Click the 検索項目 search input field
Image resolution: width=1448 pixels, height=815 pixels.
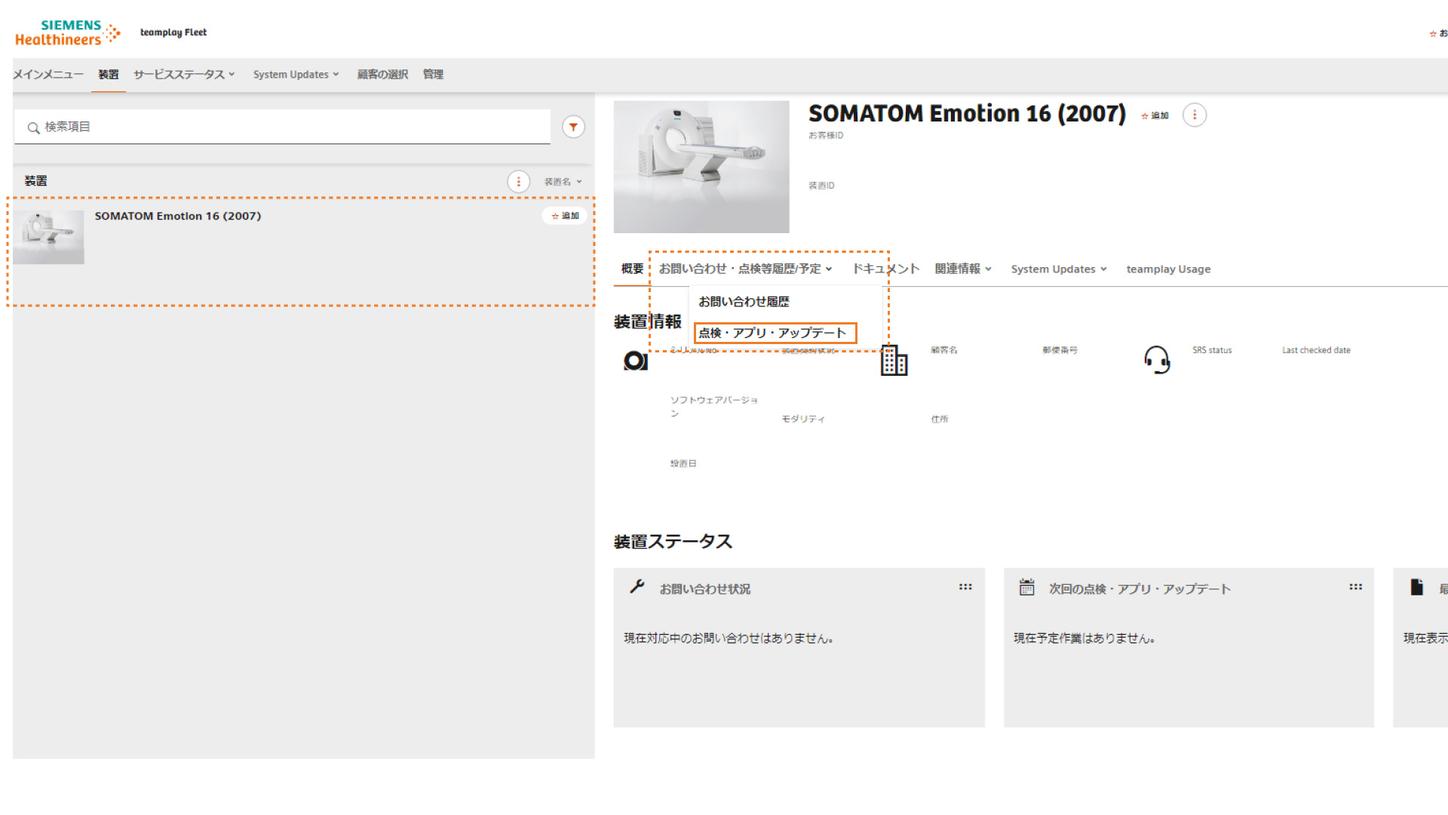280,126
